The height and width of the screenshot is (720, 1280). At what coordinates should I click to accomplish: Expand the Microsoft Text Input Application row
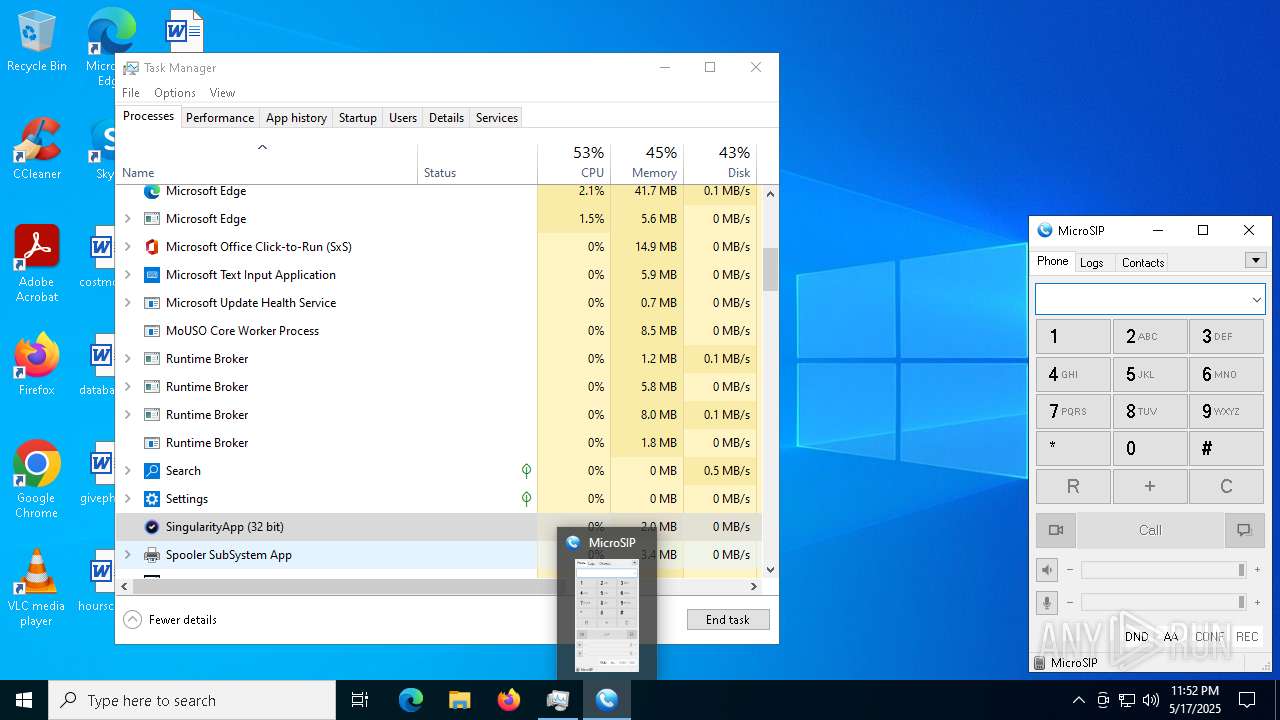click(127, 275)
